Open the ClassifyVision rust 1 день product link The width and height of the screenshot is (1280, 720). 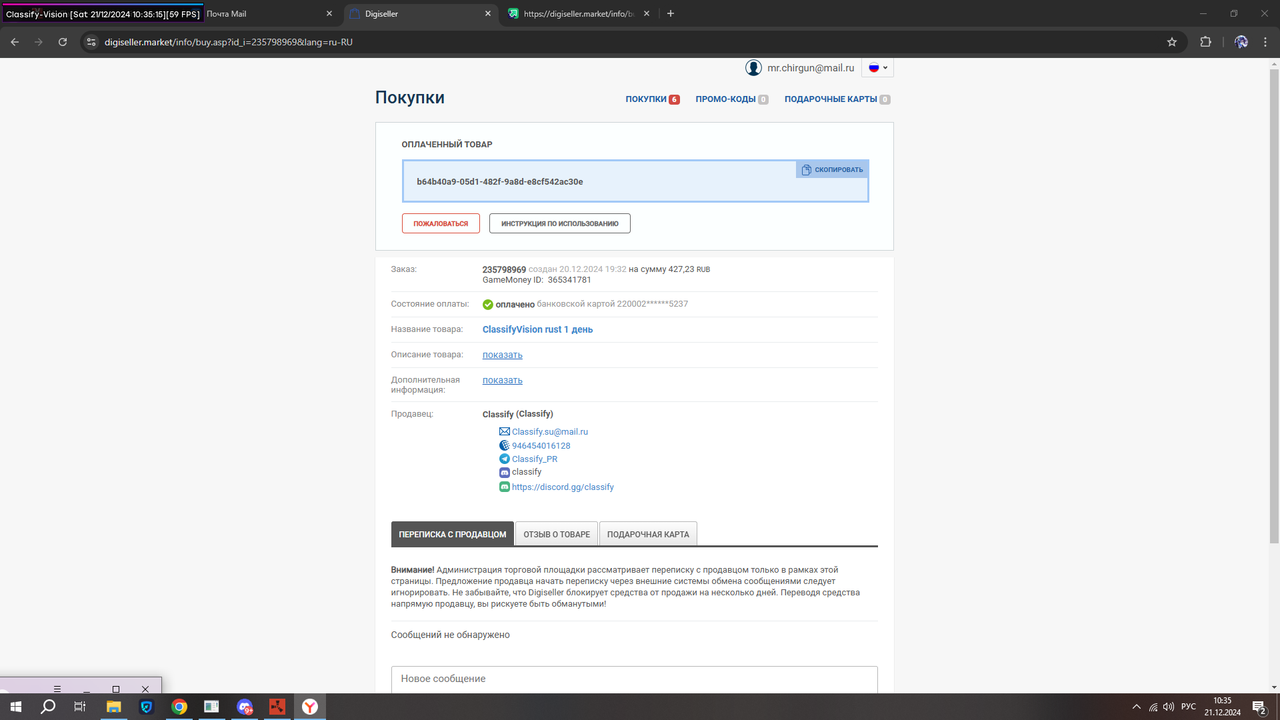tap(537, 329)
